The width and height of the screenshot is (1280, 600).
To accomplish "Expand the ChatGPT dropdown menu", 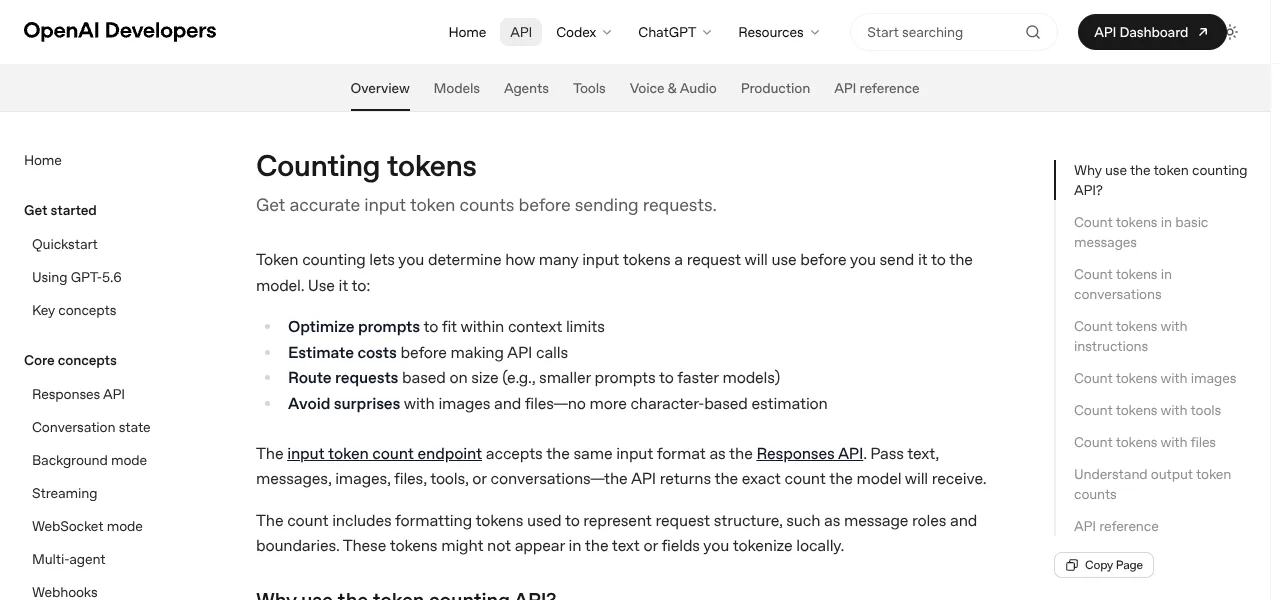I will pos(675,32).
